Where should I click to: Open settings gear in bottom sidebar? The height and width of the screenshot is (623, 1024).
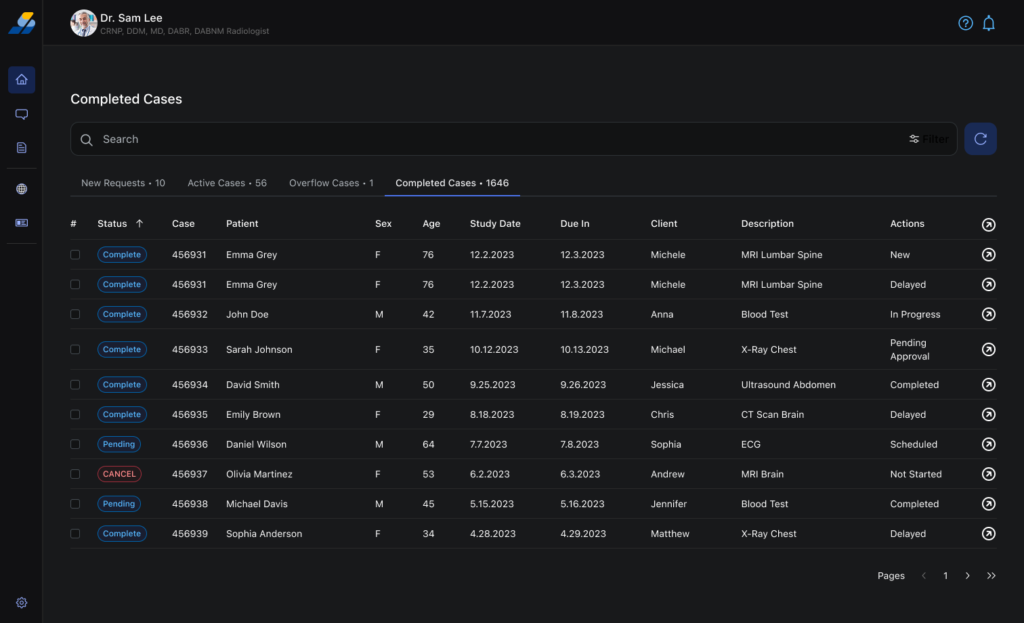click(22, 603)
